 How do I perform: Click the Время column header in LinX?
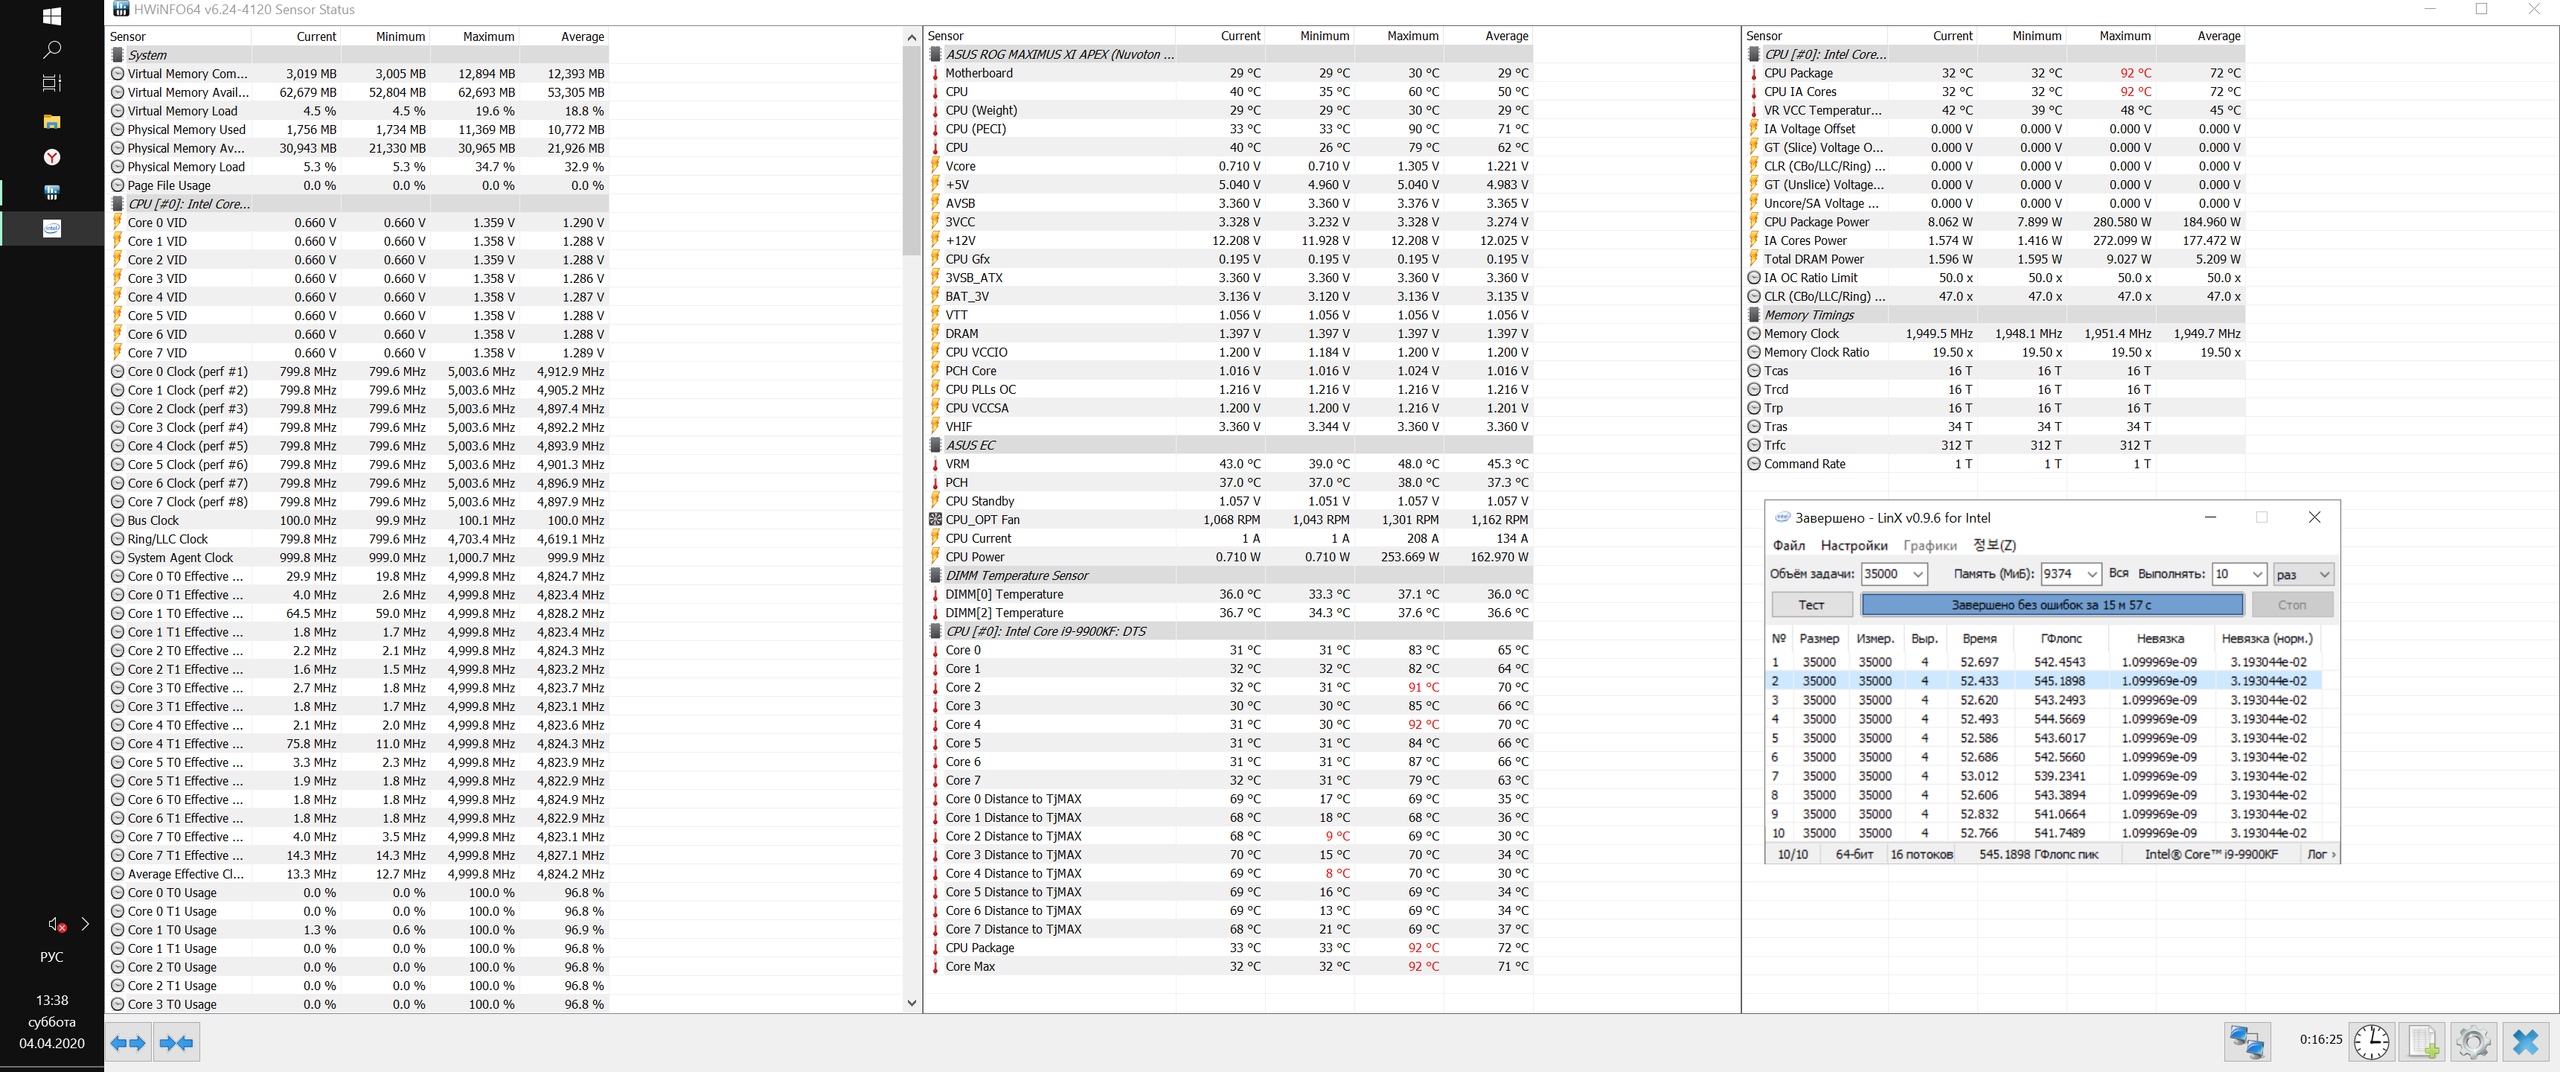[x=1979, y=638]
